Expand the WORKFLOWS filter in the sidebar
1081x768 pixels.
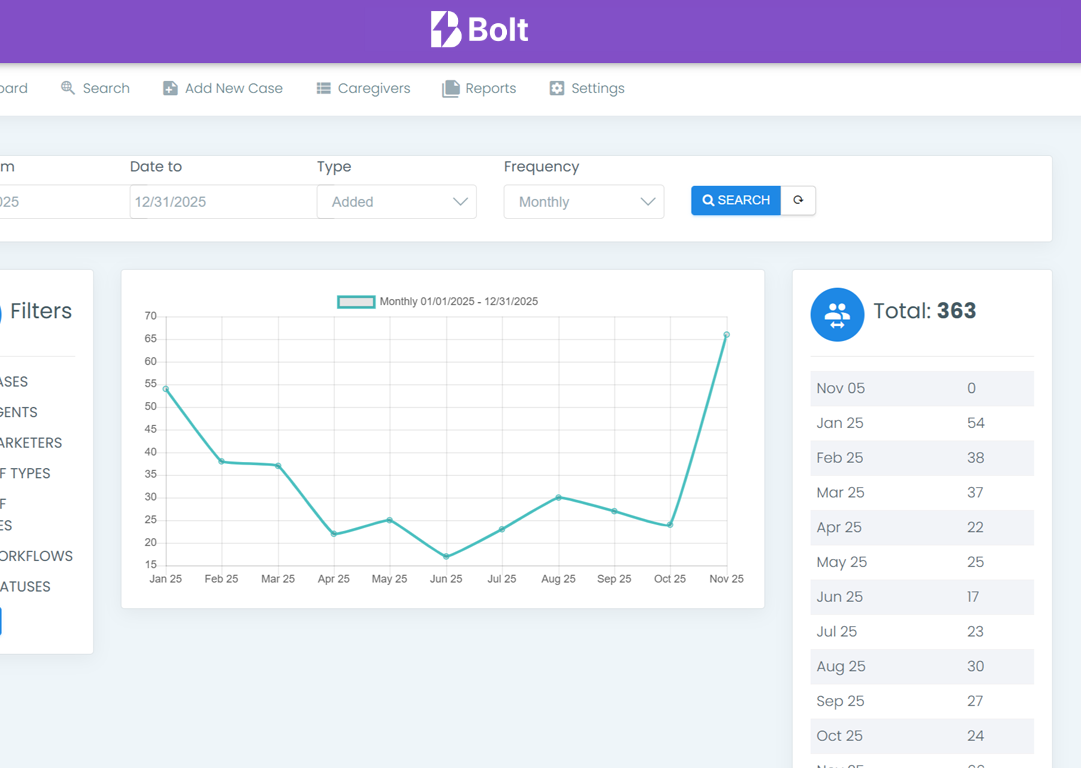[36, 556]
